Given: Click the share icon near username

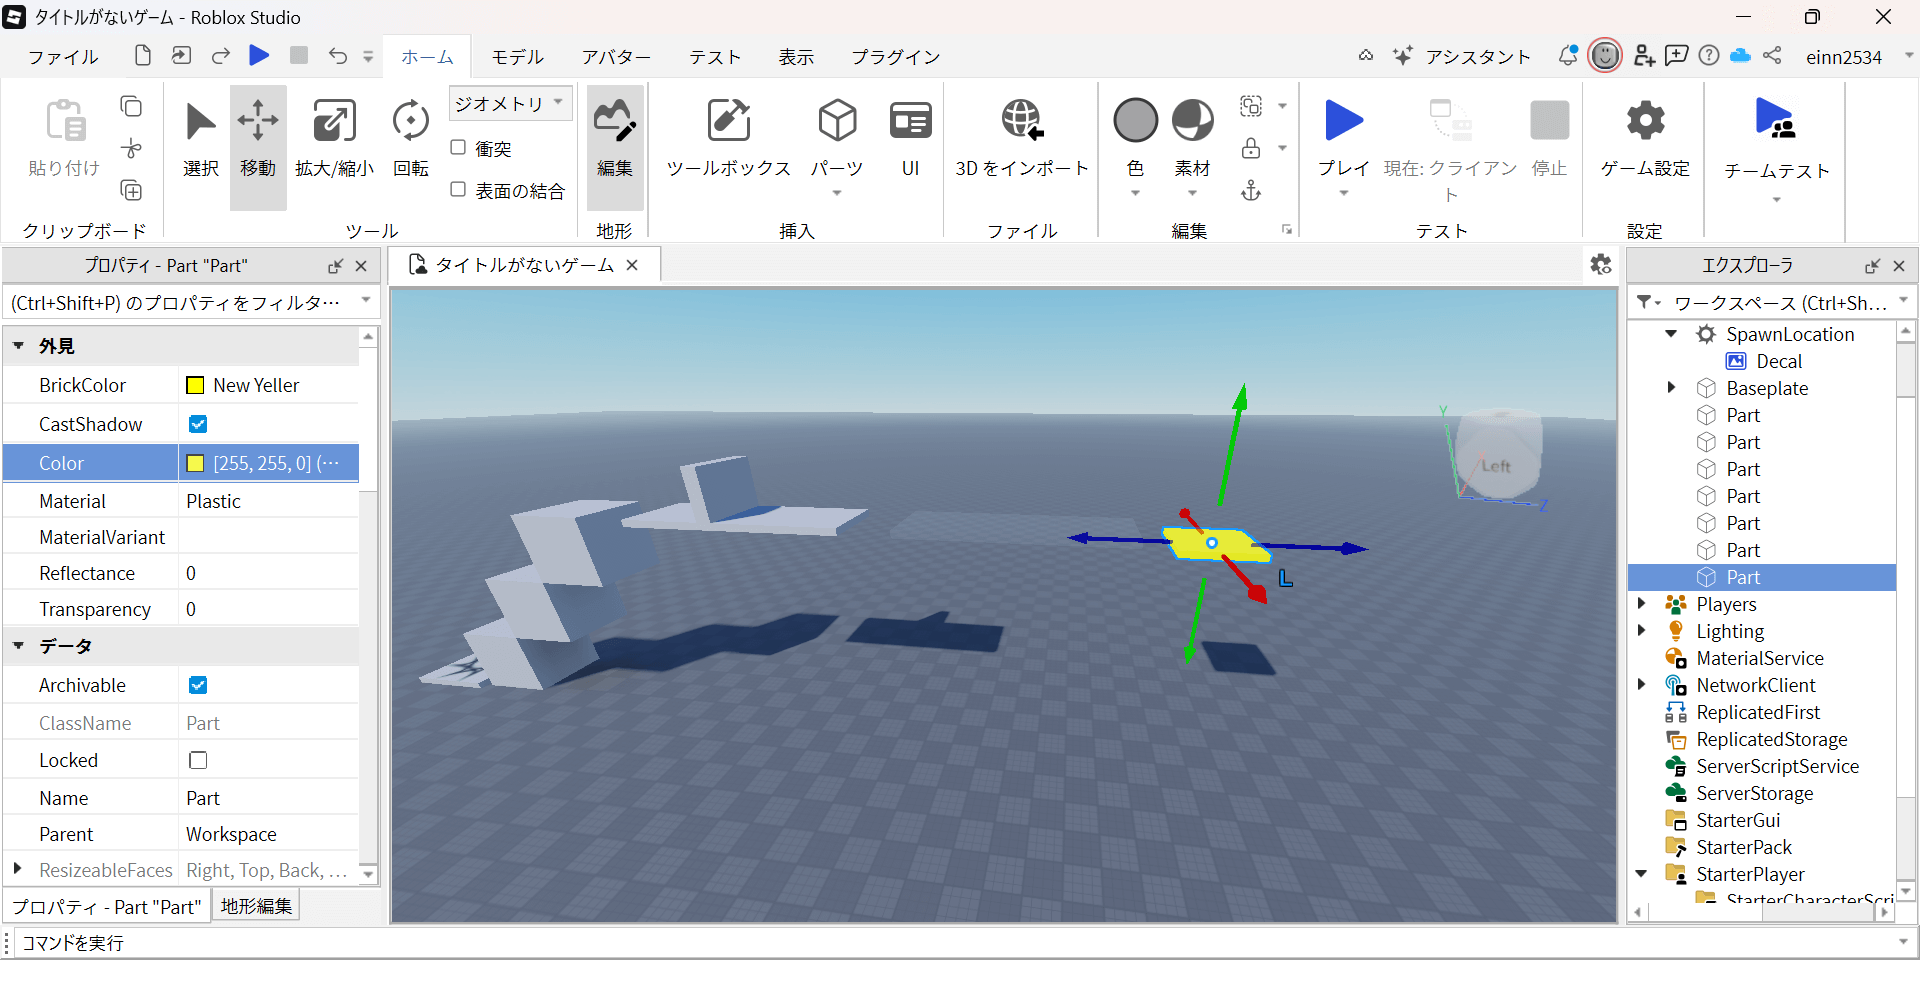Looking at the screenshot, I should (1772, 56).
